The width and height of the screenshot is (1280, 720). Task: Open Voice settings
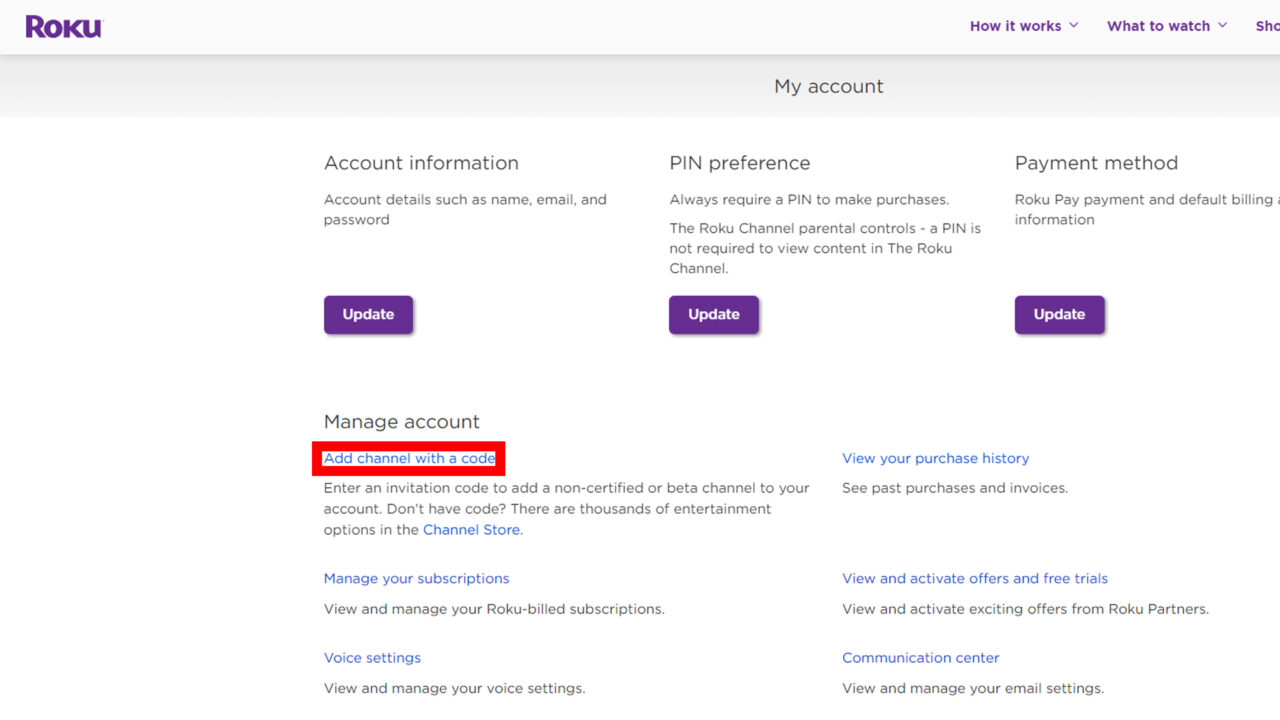point(372,657)
